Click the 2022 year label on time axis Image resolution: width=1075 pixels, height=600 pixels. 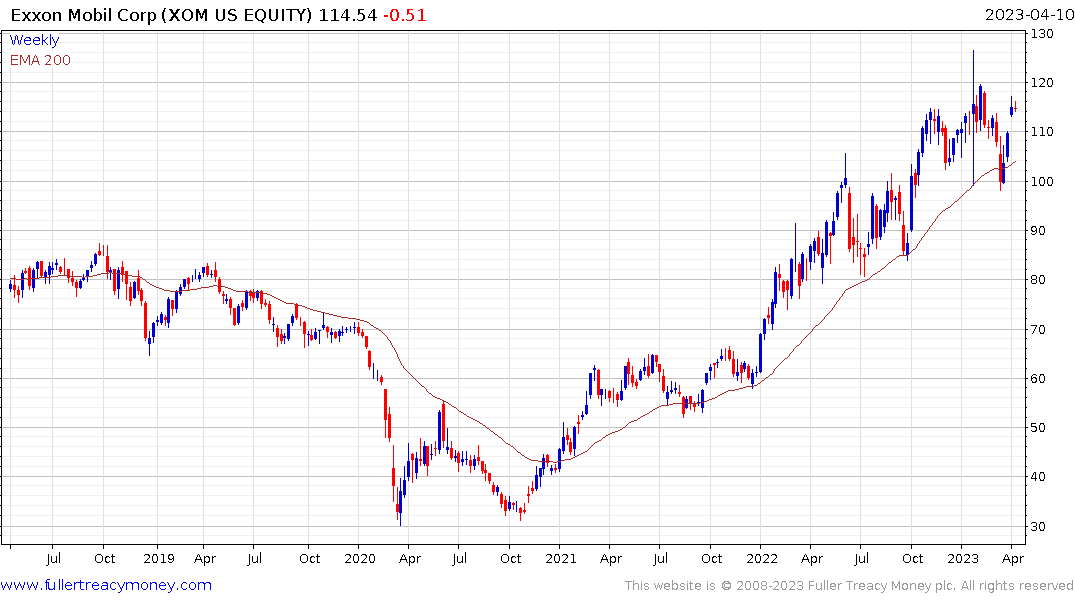pyautogui.click(x=762, y=559)
